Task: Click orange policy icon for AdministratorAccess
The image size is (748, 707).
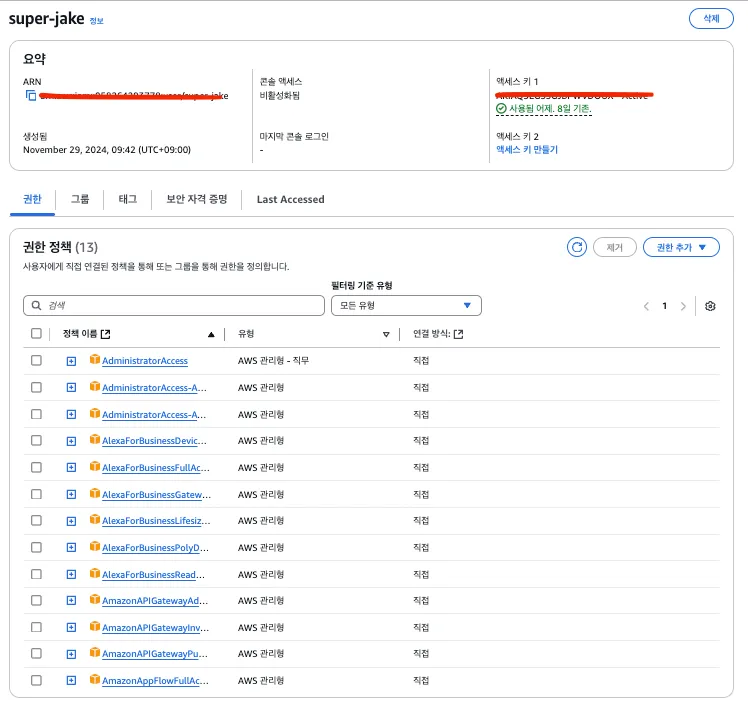Action: pos(95,359)
